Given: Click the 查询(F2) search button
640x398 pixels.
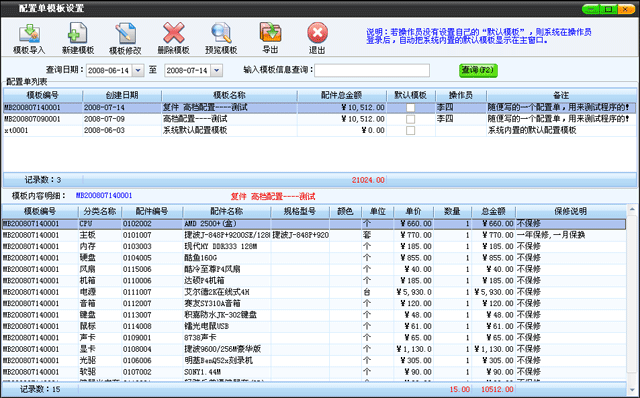Looking at the screenshot, I should [x=478, y=70].
